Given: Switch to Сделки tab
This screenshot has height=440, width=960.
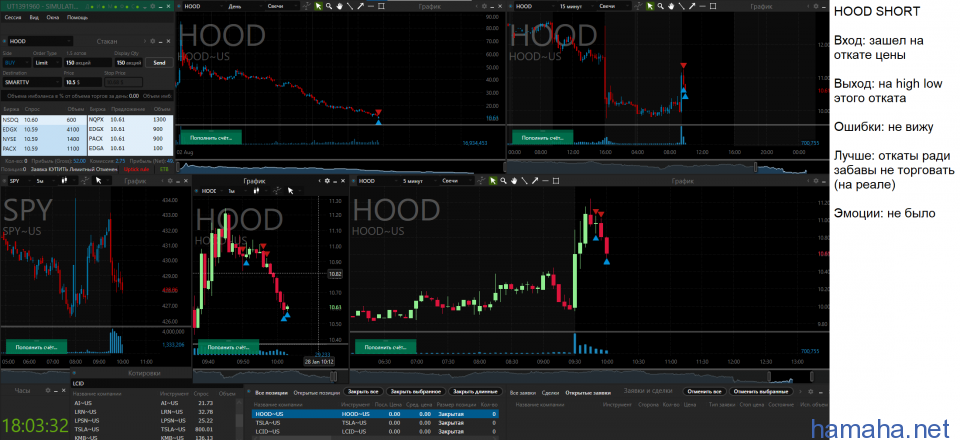Looking at the screenshot, I should click(550, 392).
